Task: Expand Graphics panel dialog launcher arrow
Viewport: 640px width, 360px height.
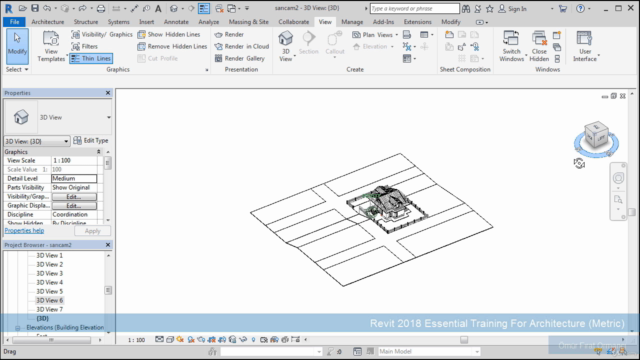Action: (207, 70)
